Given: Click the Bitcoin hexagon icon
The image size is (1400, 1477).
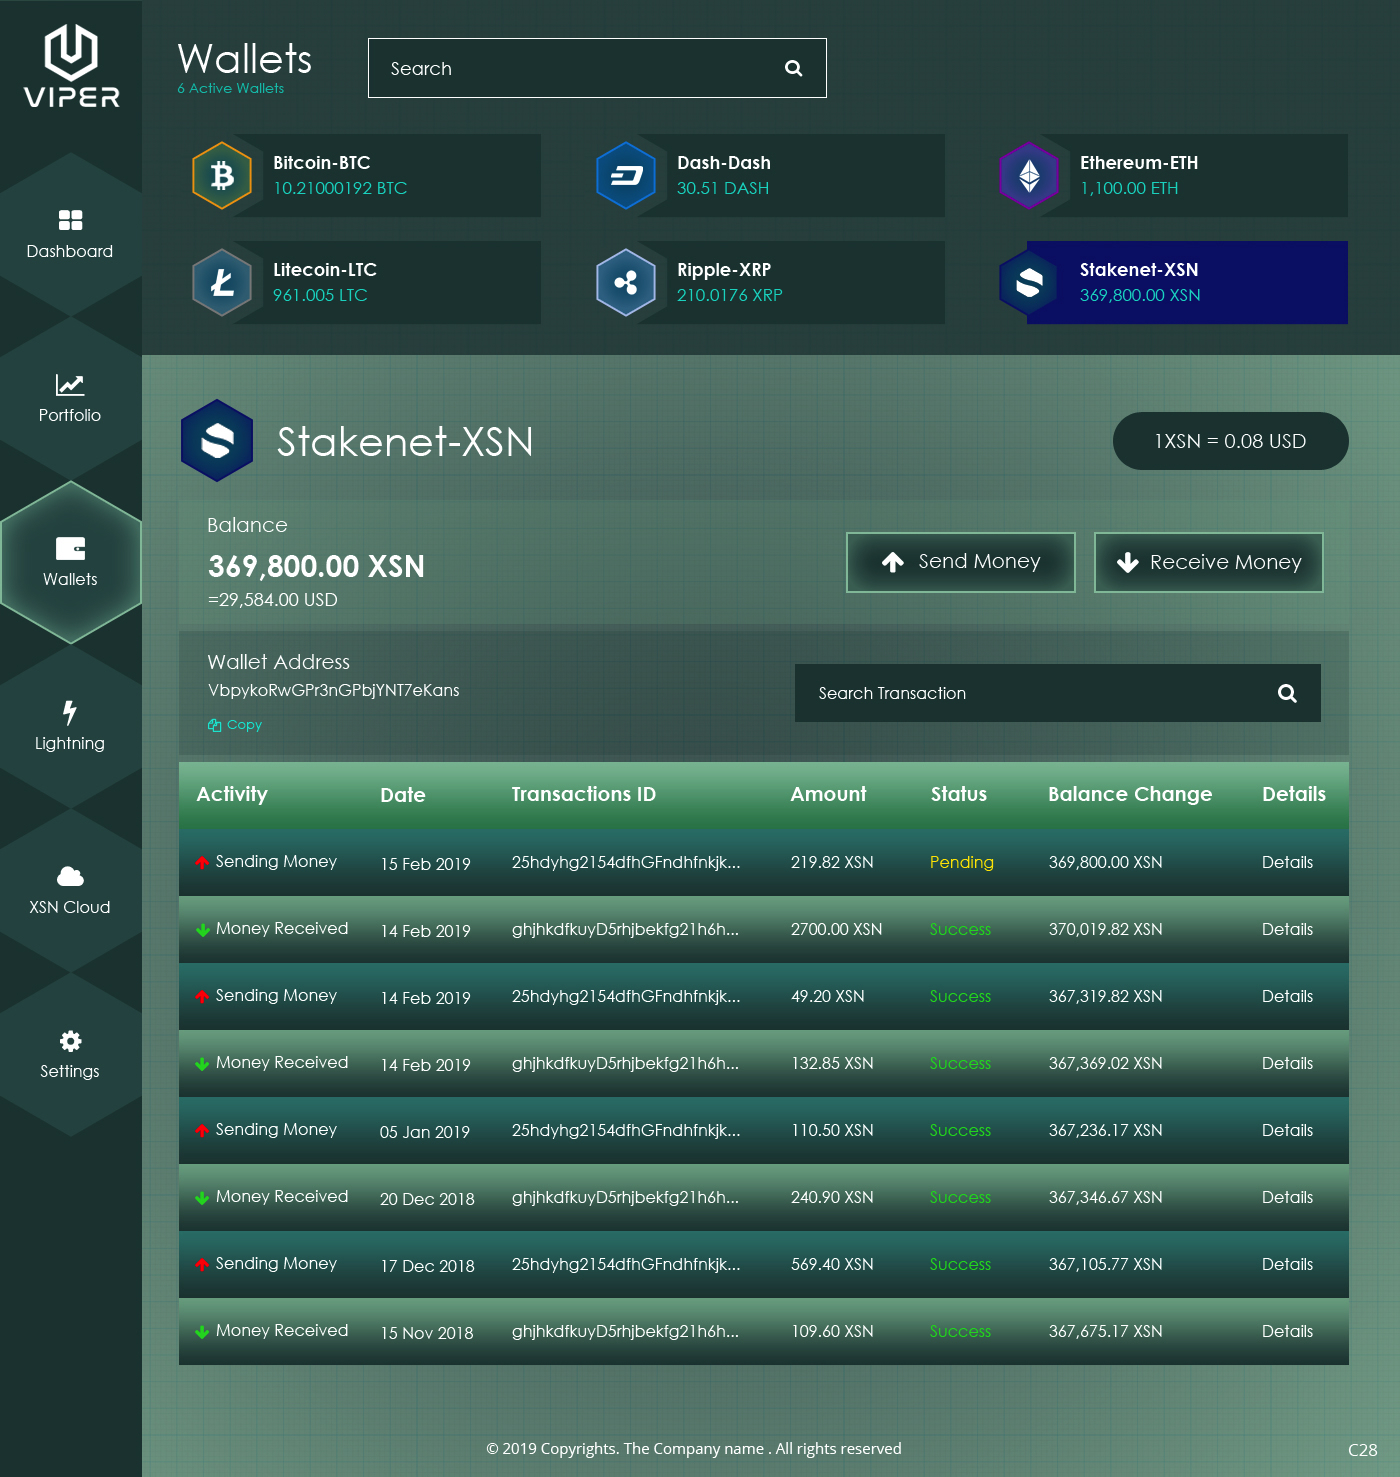Looking at the screenshot, I should pos(222,176).
